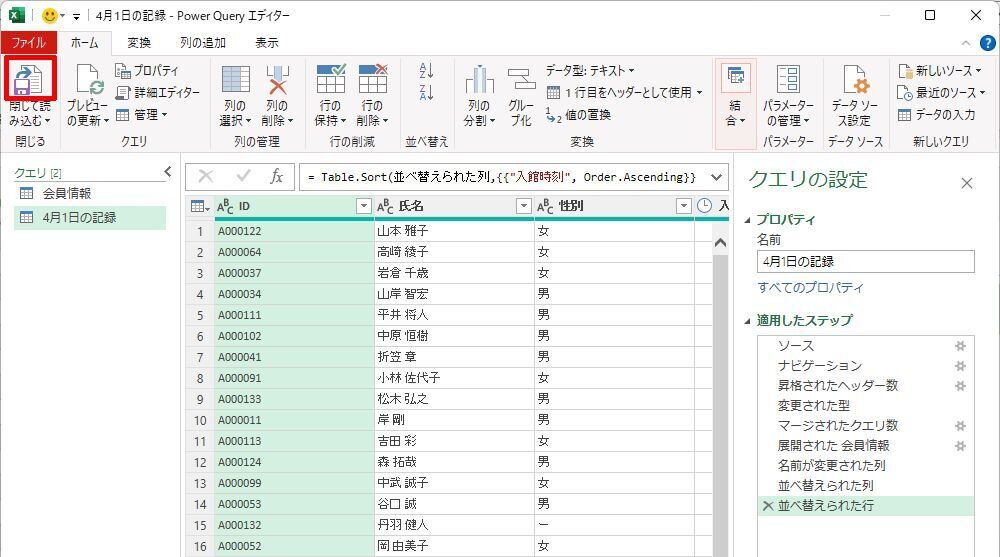
Task: Use first row as headers (1行目をヘッダーとして使用)
Action: (625, 93)
